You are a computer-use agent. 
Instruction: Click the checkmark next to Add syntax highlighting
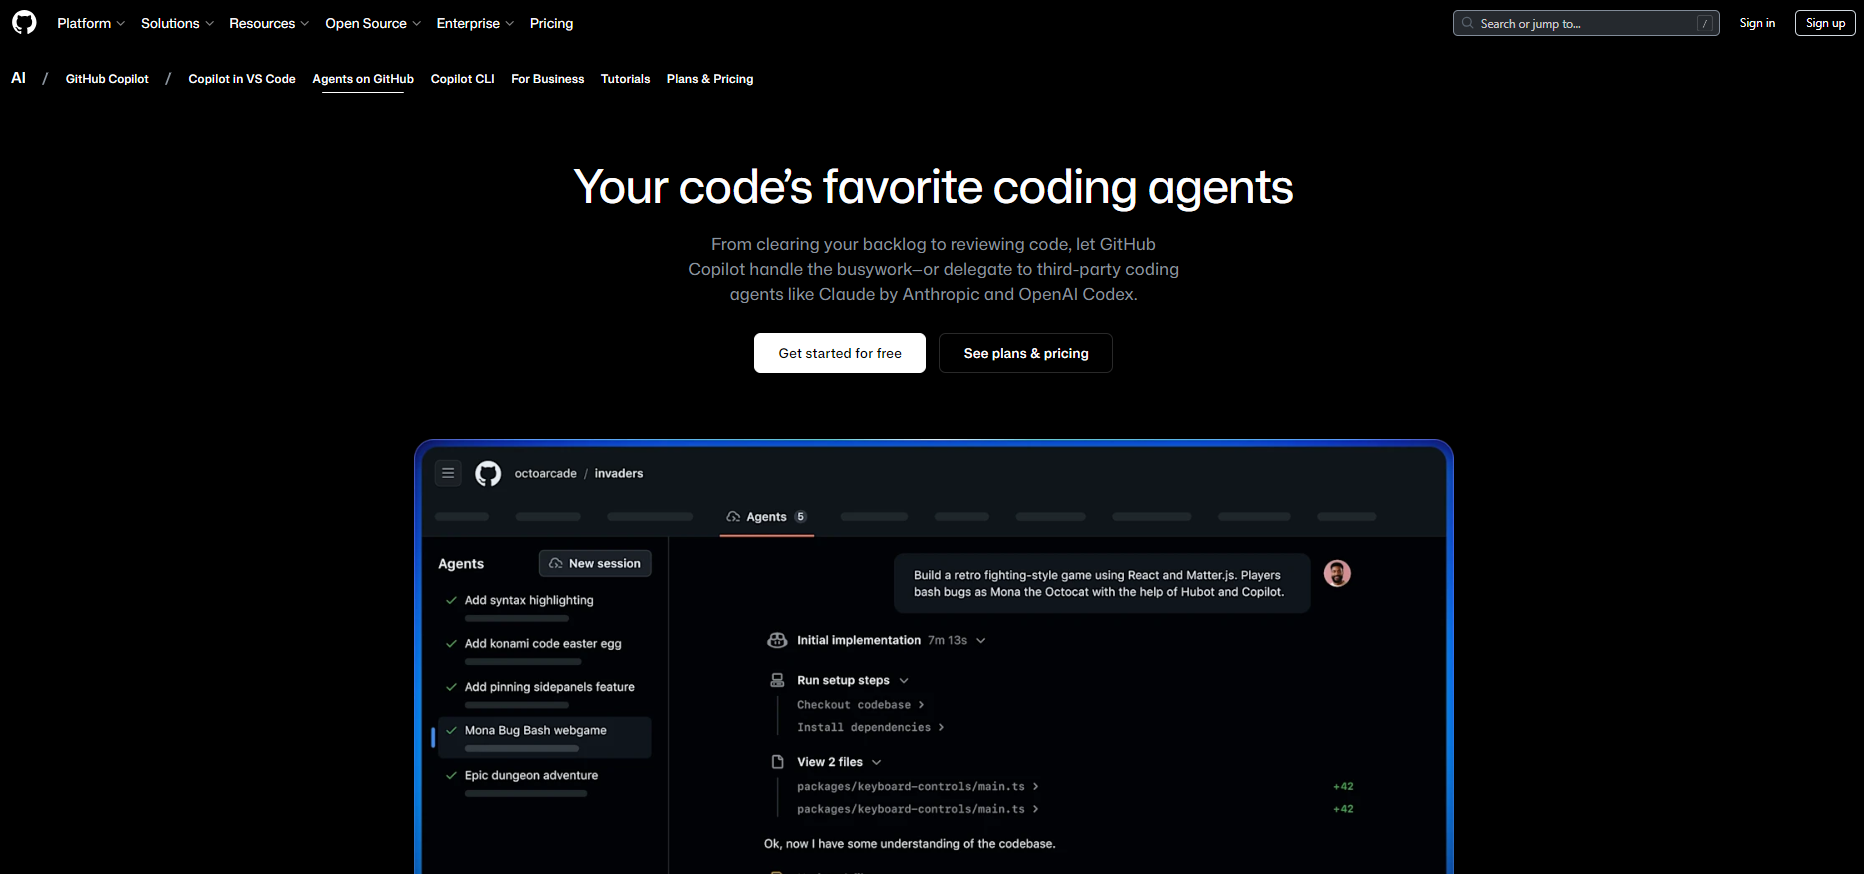(x=451, y=600)
